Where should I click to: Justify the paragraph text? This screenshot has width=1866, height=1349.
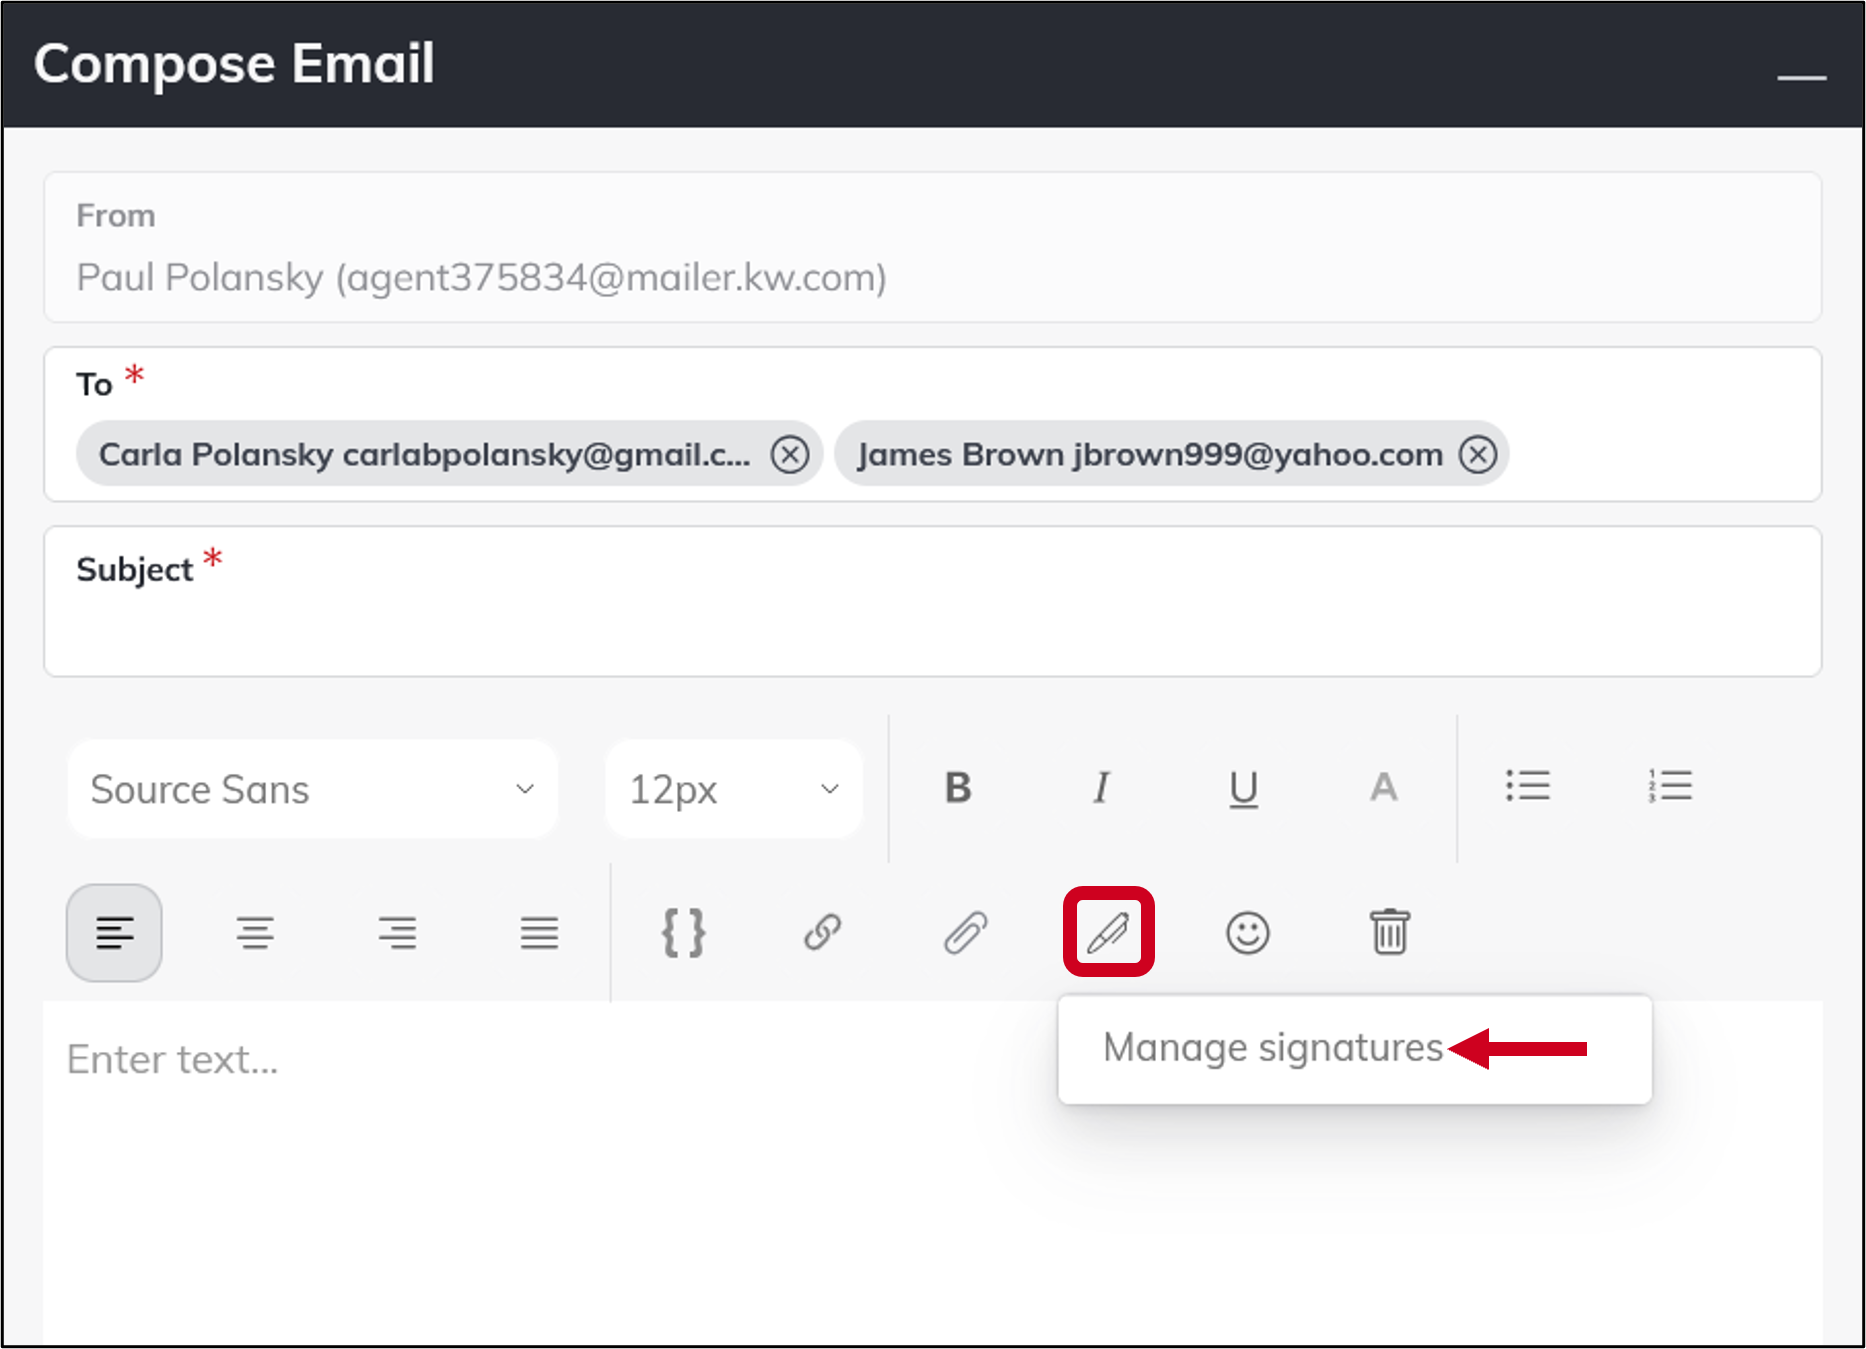539,933
